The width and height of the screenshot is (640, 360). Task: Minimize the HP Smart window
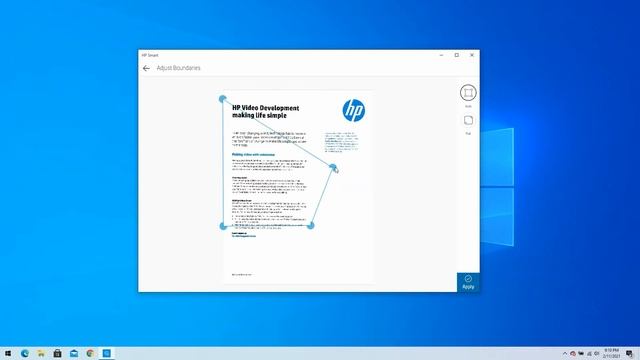tap(441, 55)
